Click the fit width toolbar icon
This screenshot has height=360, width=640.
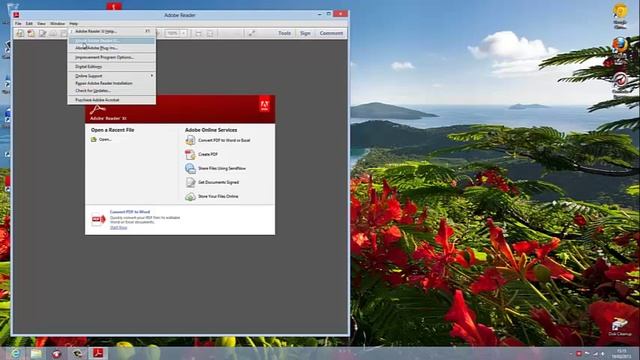198,33
